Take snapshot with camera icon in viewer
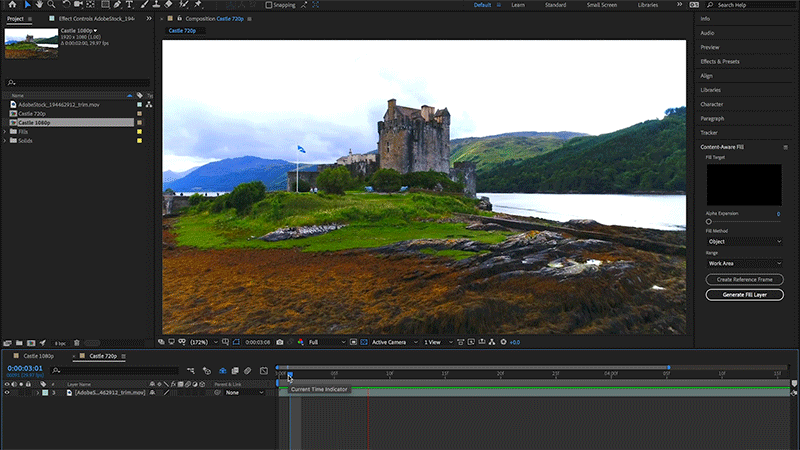Viewport: 800px width, 450px height. (x=280, y=342)
